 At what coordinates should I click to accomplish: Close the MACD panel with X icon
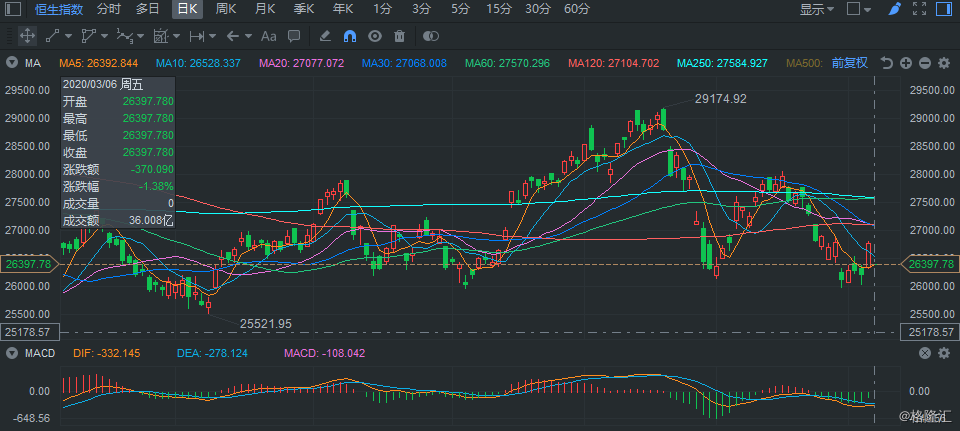(x=925, y=353)
